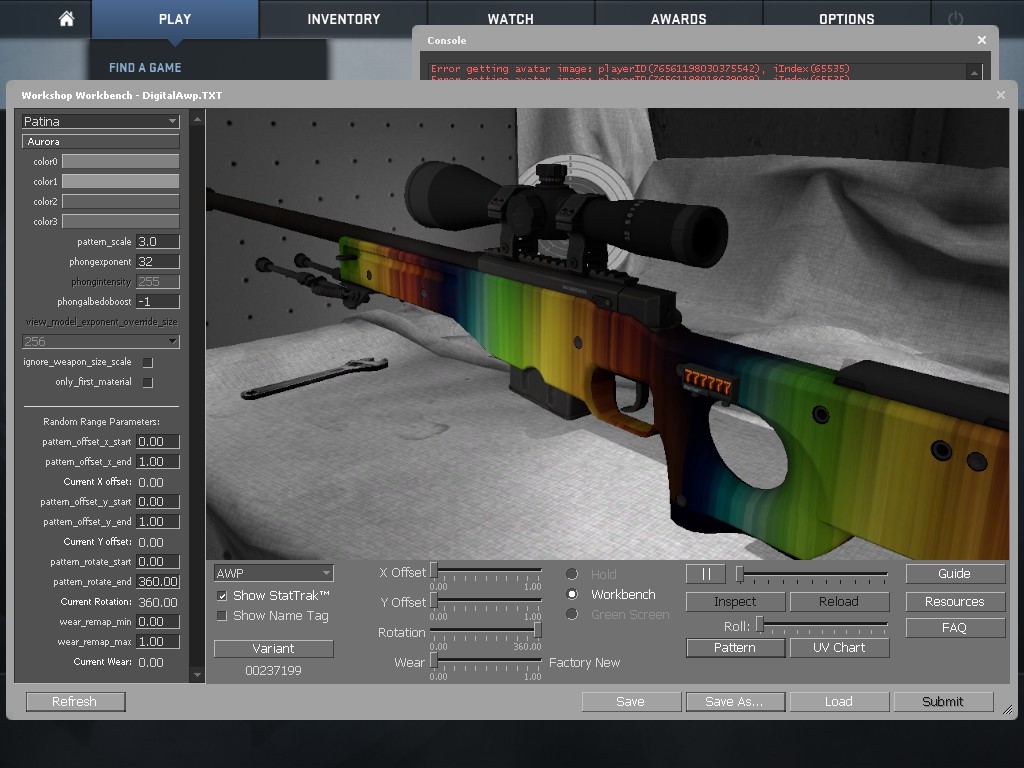The image size is (1024, 768).
Task: Click the color3 swatch
Action: pyautogui.click(x=121, y=221)
